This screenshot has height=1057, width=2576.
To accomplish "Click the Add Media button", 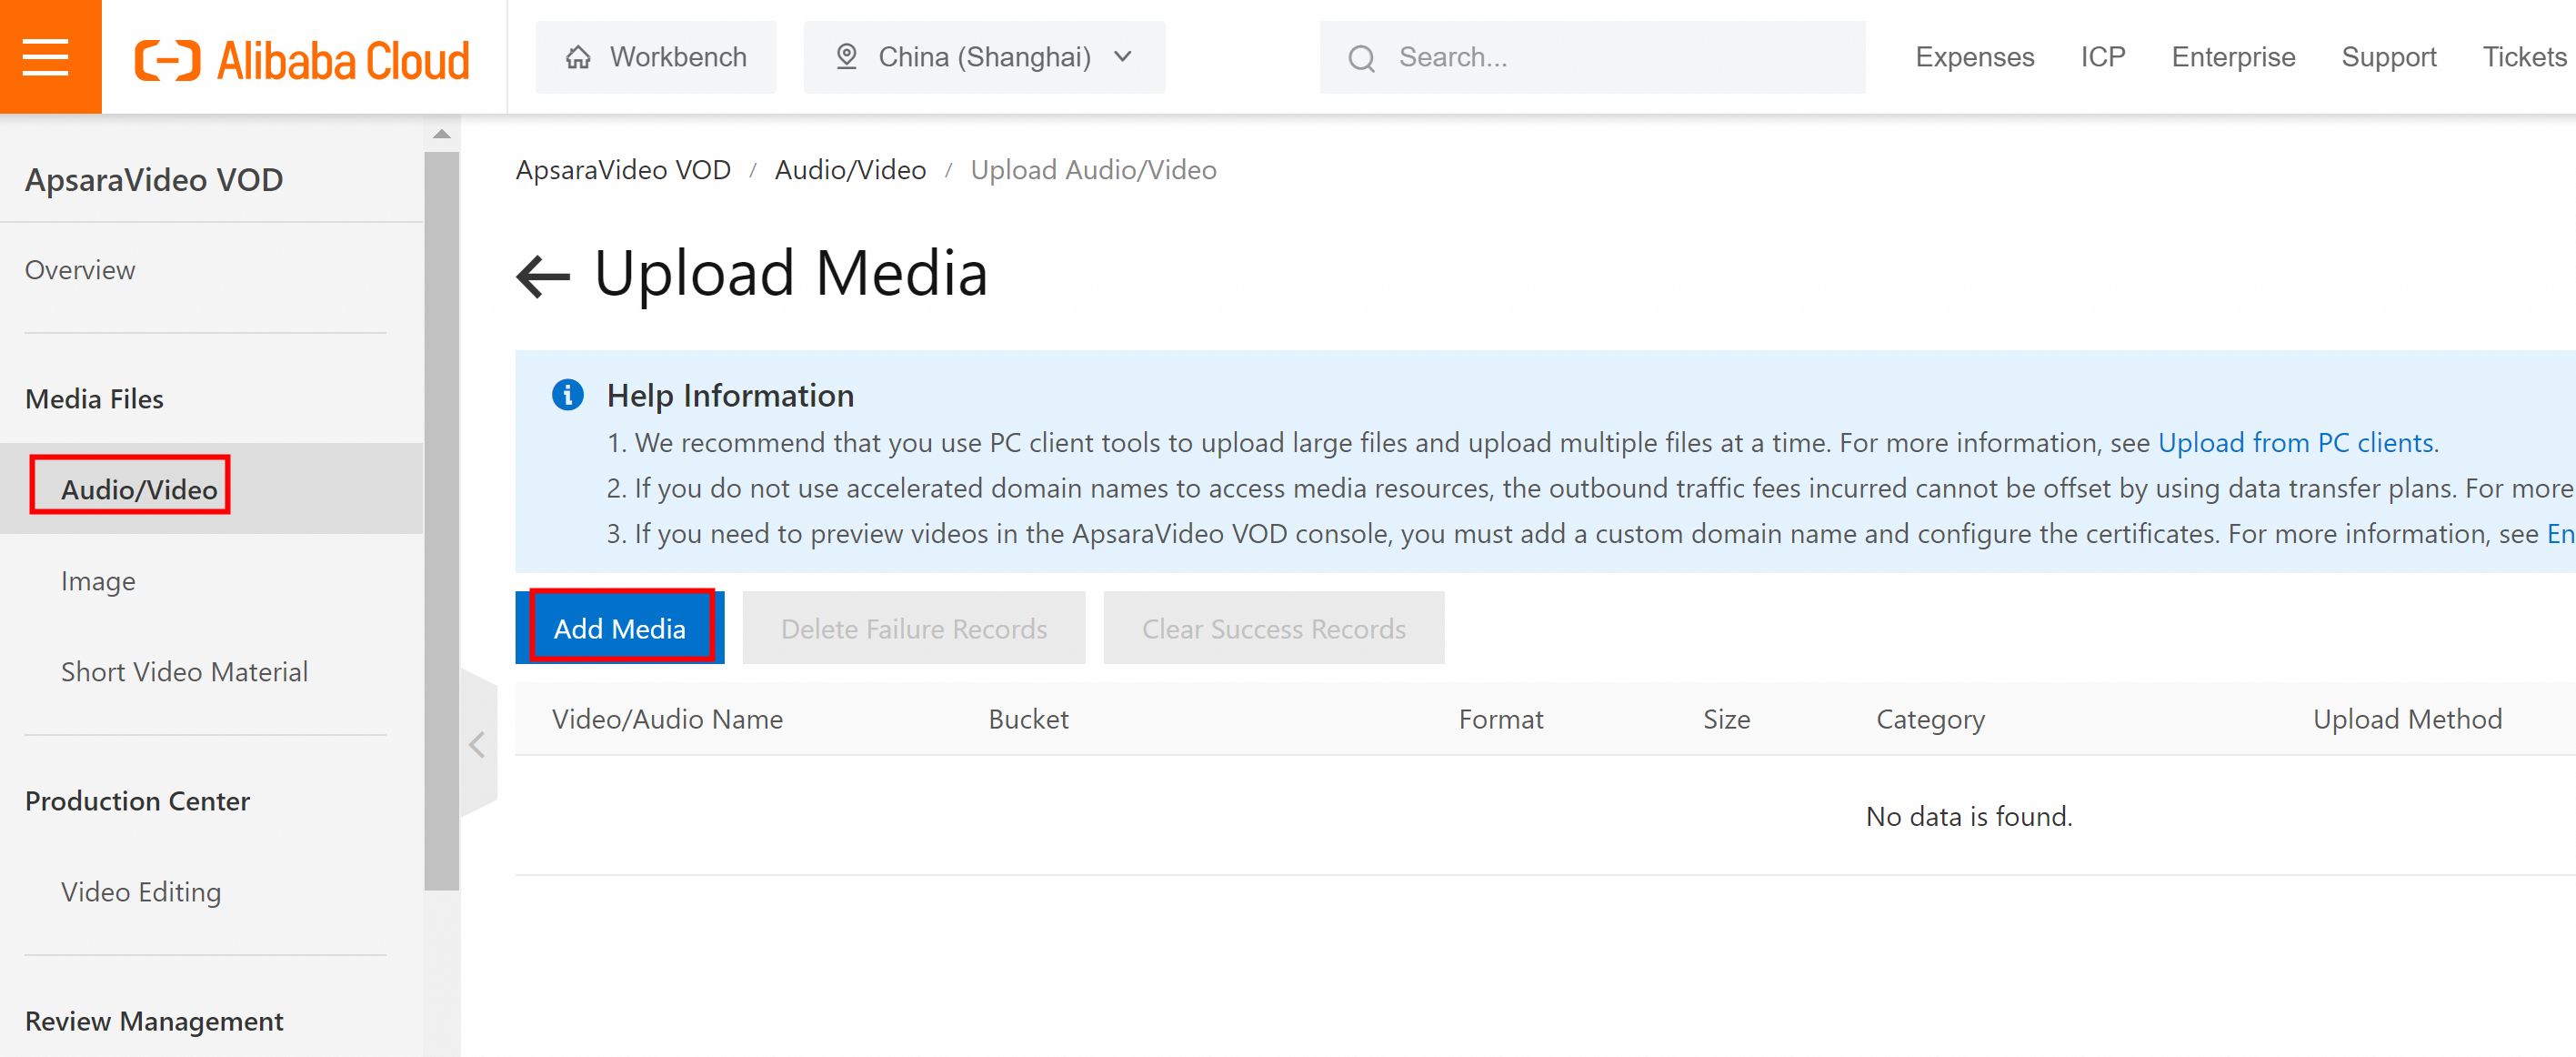I will [x=619, y=628].
